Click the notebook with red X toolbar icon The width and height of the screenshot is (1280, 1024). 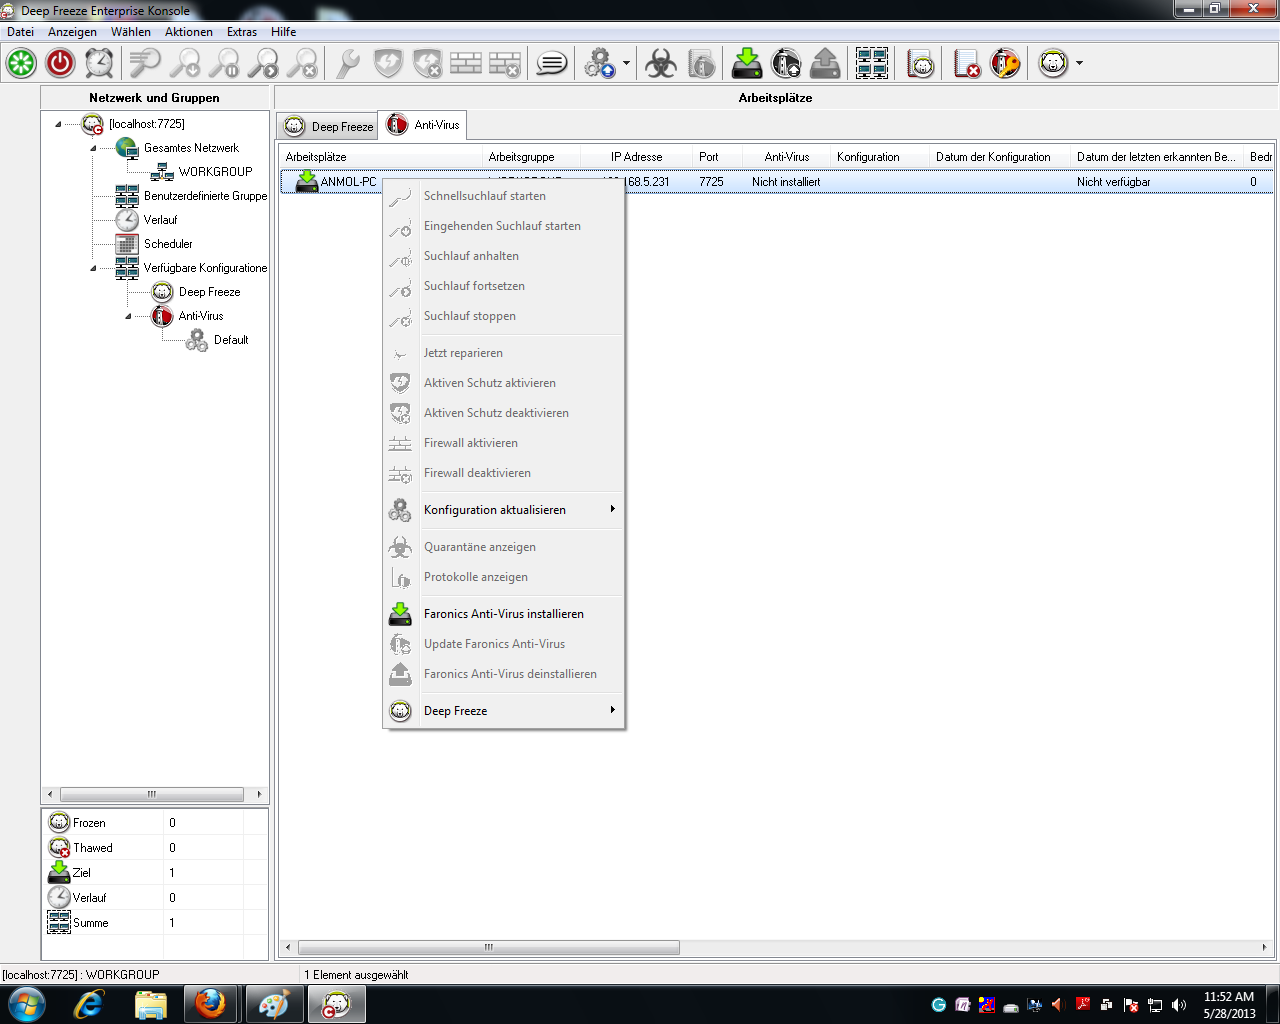coord(966,63)
